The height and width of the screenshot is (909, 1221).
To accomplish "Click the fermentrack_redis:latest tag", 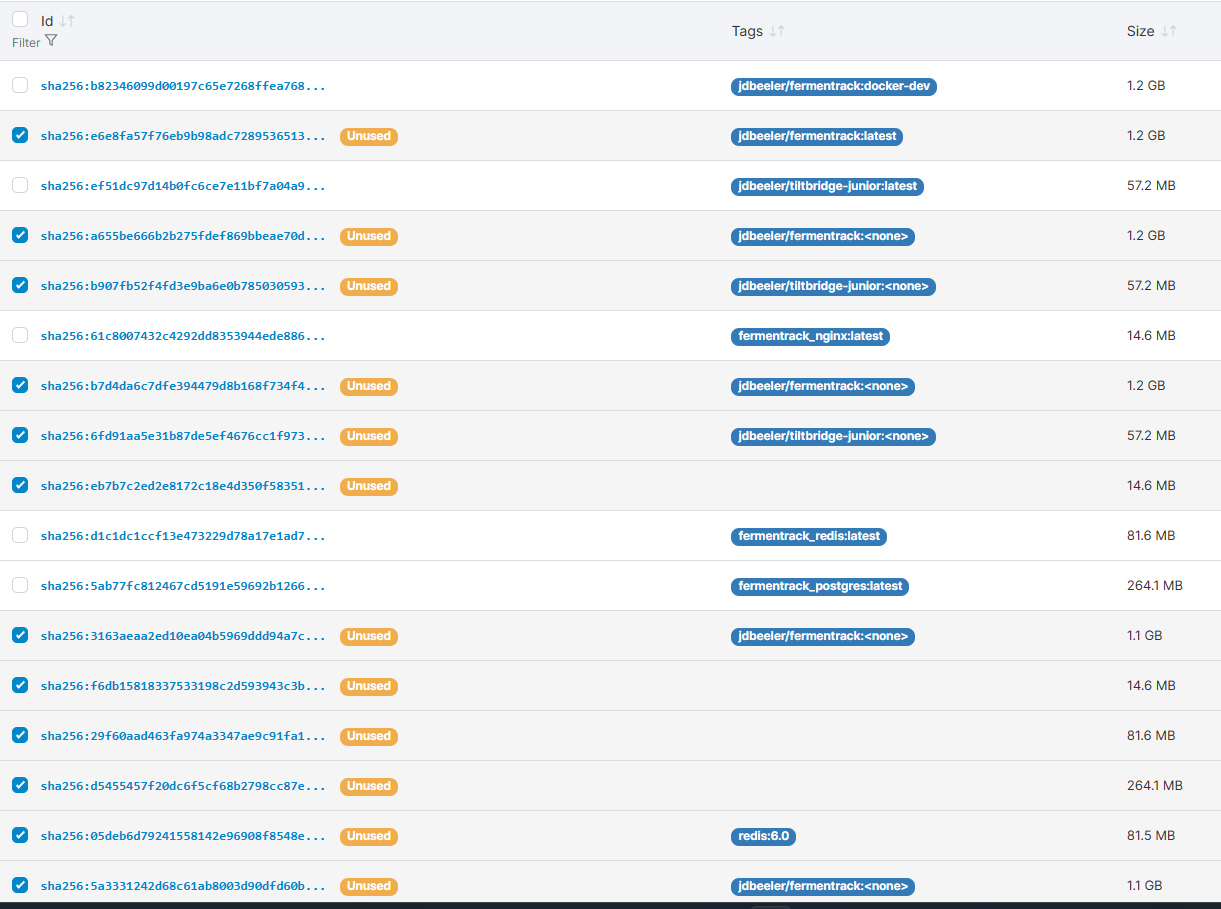I will click(809, 536).
